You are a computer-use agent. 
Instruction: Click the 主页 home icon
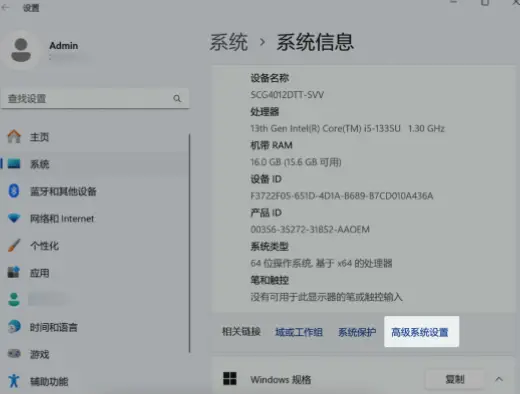[14, 137]
